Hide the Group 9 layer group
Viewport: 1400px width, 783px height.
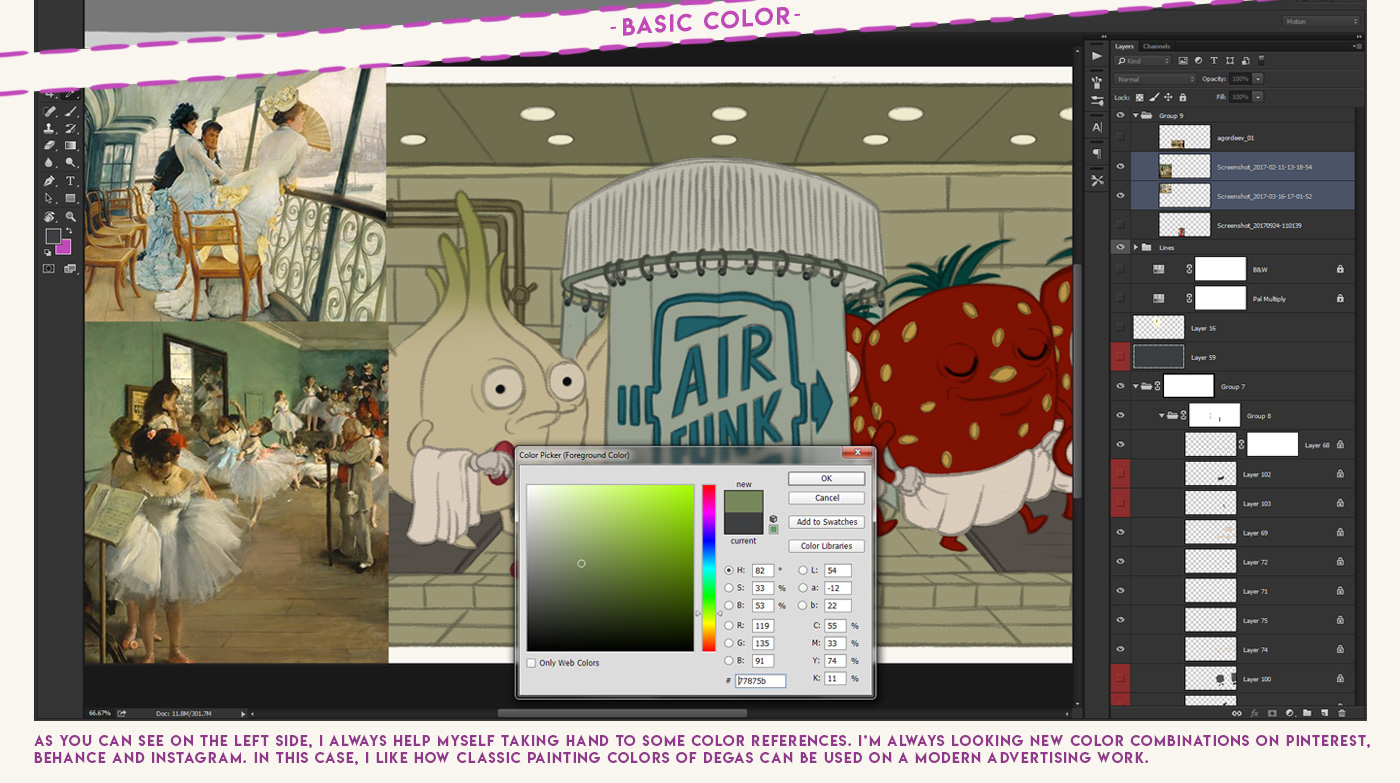point(1120,115)
